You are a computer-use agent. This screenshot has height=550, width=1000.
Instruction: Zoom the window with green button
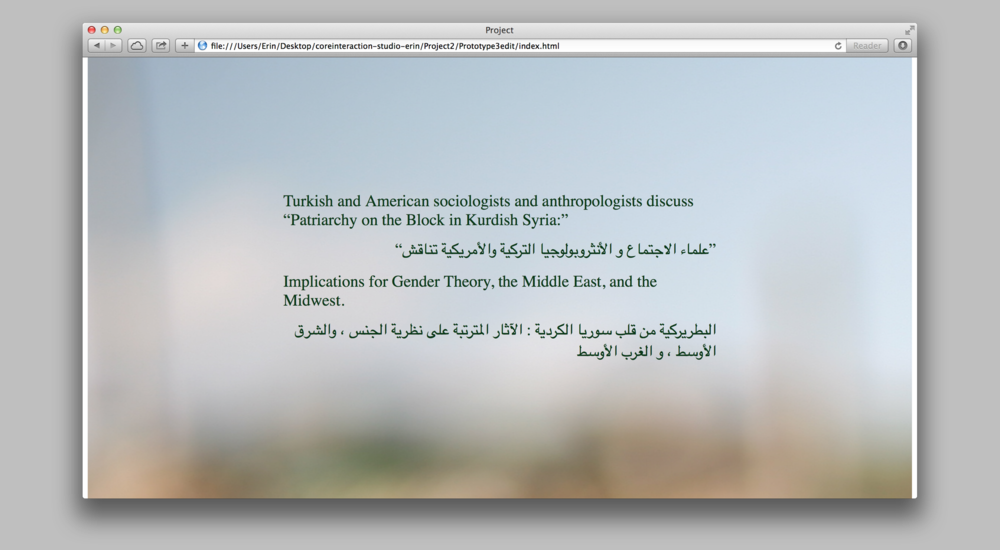pos(117,30)
